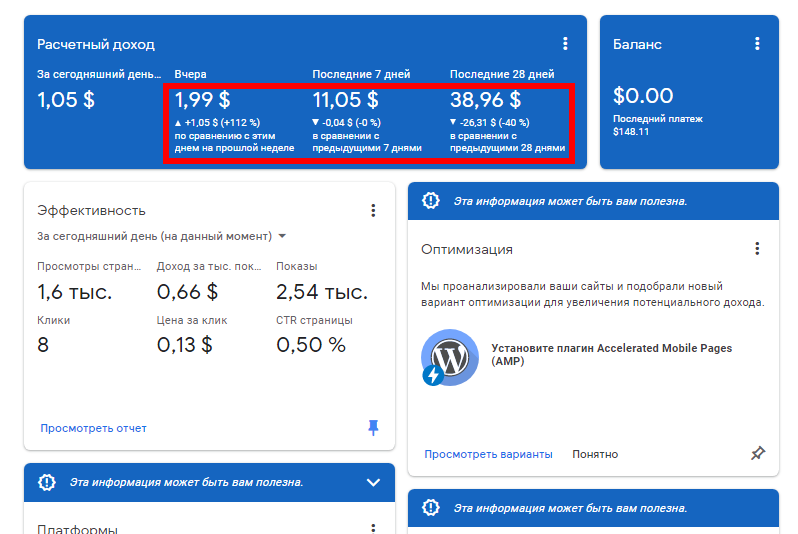The width and height of the screenshot is (798, 534).
Task: Click the lightbulb icon in the banner above Платформы
Action: (47, 482)
